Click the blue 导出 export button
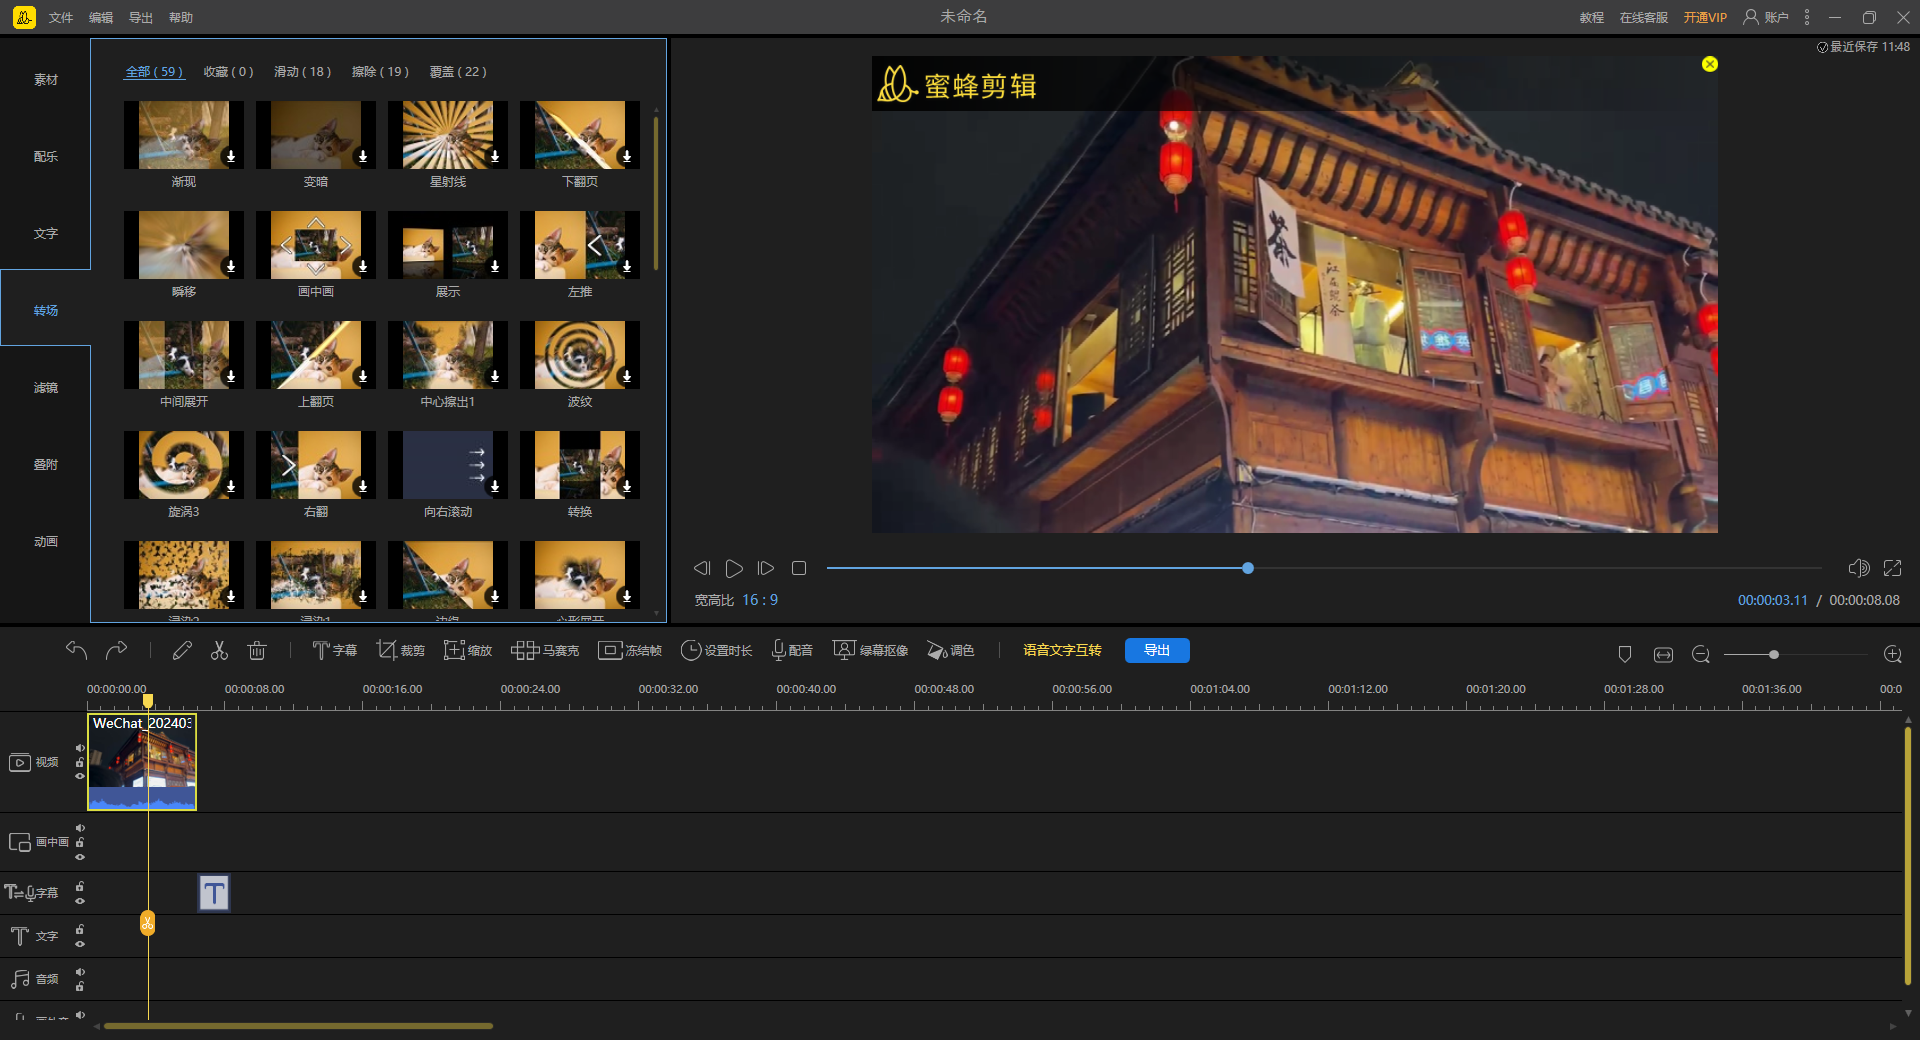 [1157, 651]
